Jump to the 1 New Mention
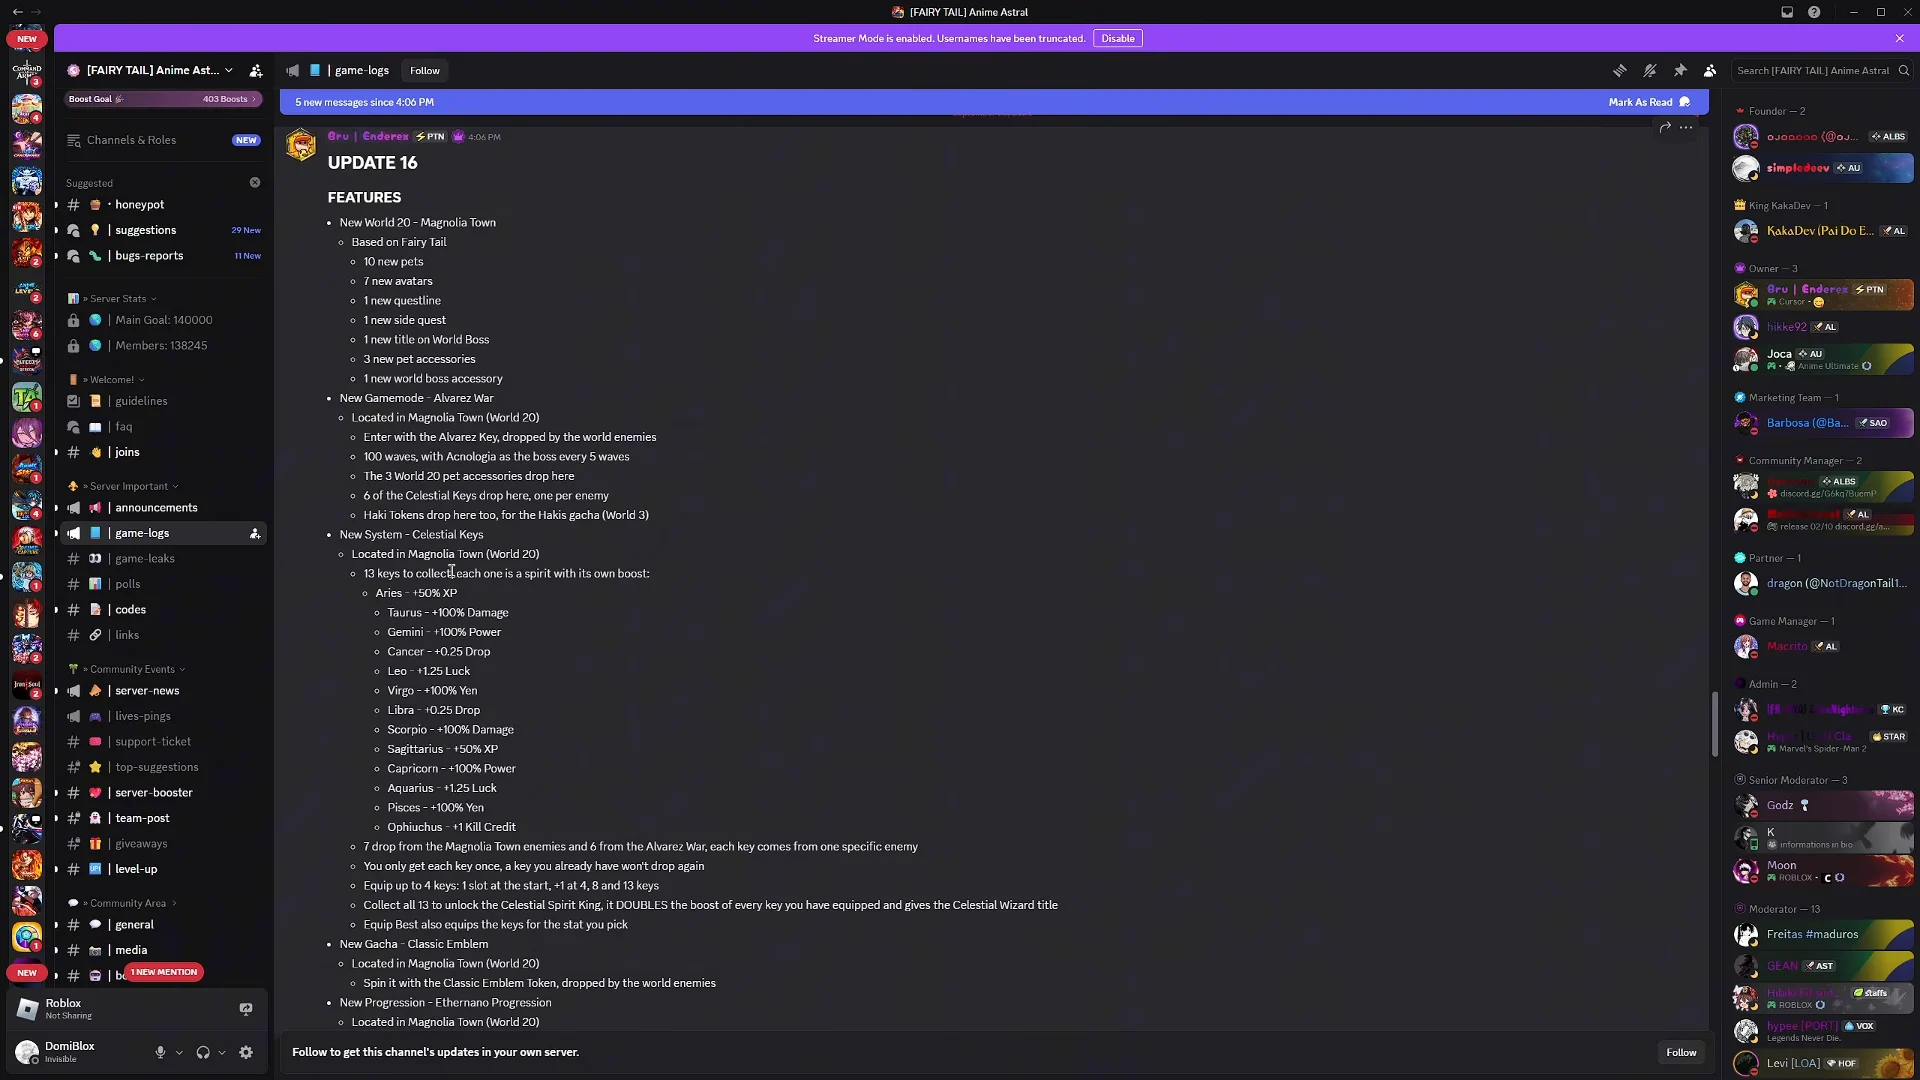 164,972
